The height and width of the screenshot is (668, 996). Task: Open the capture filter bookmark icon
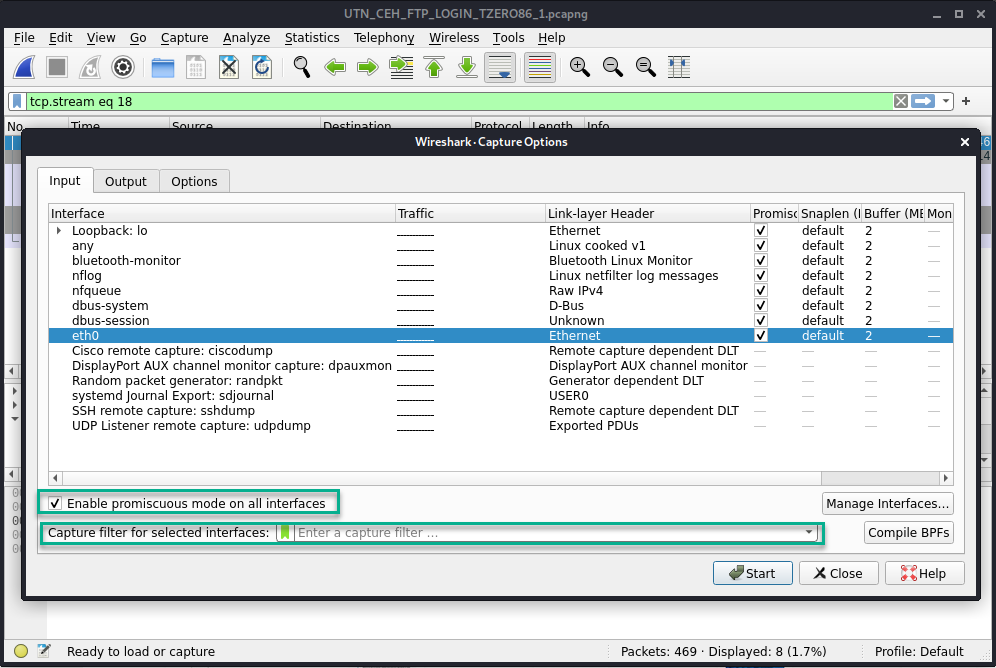[x=285, y=533]
